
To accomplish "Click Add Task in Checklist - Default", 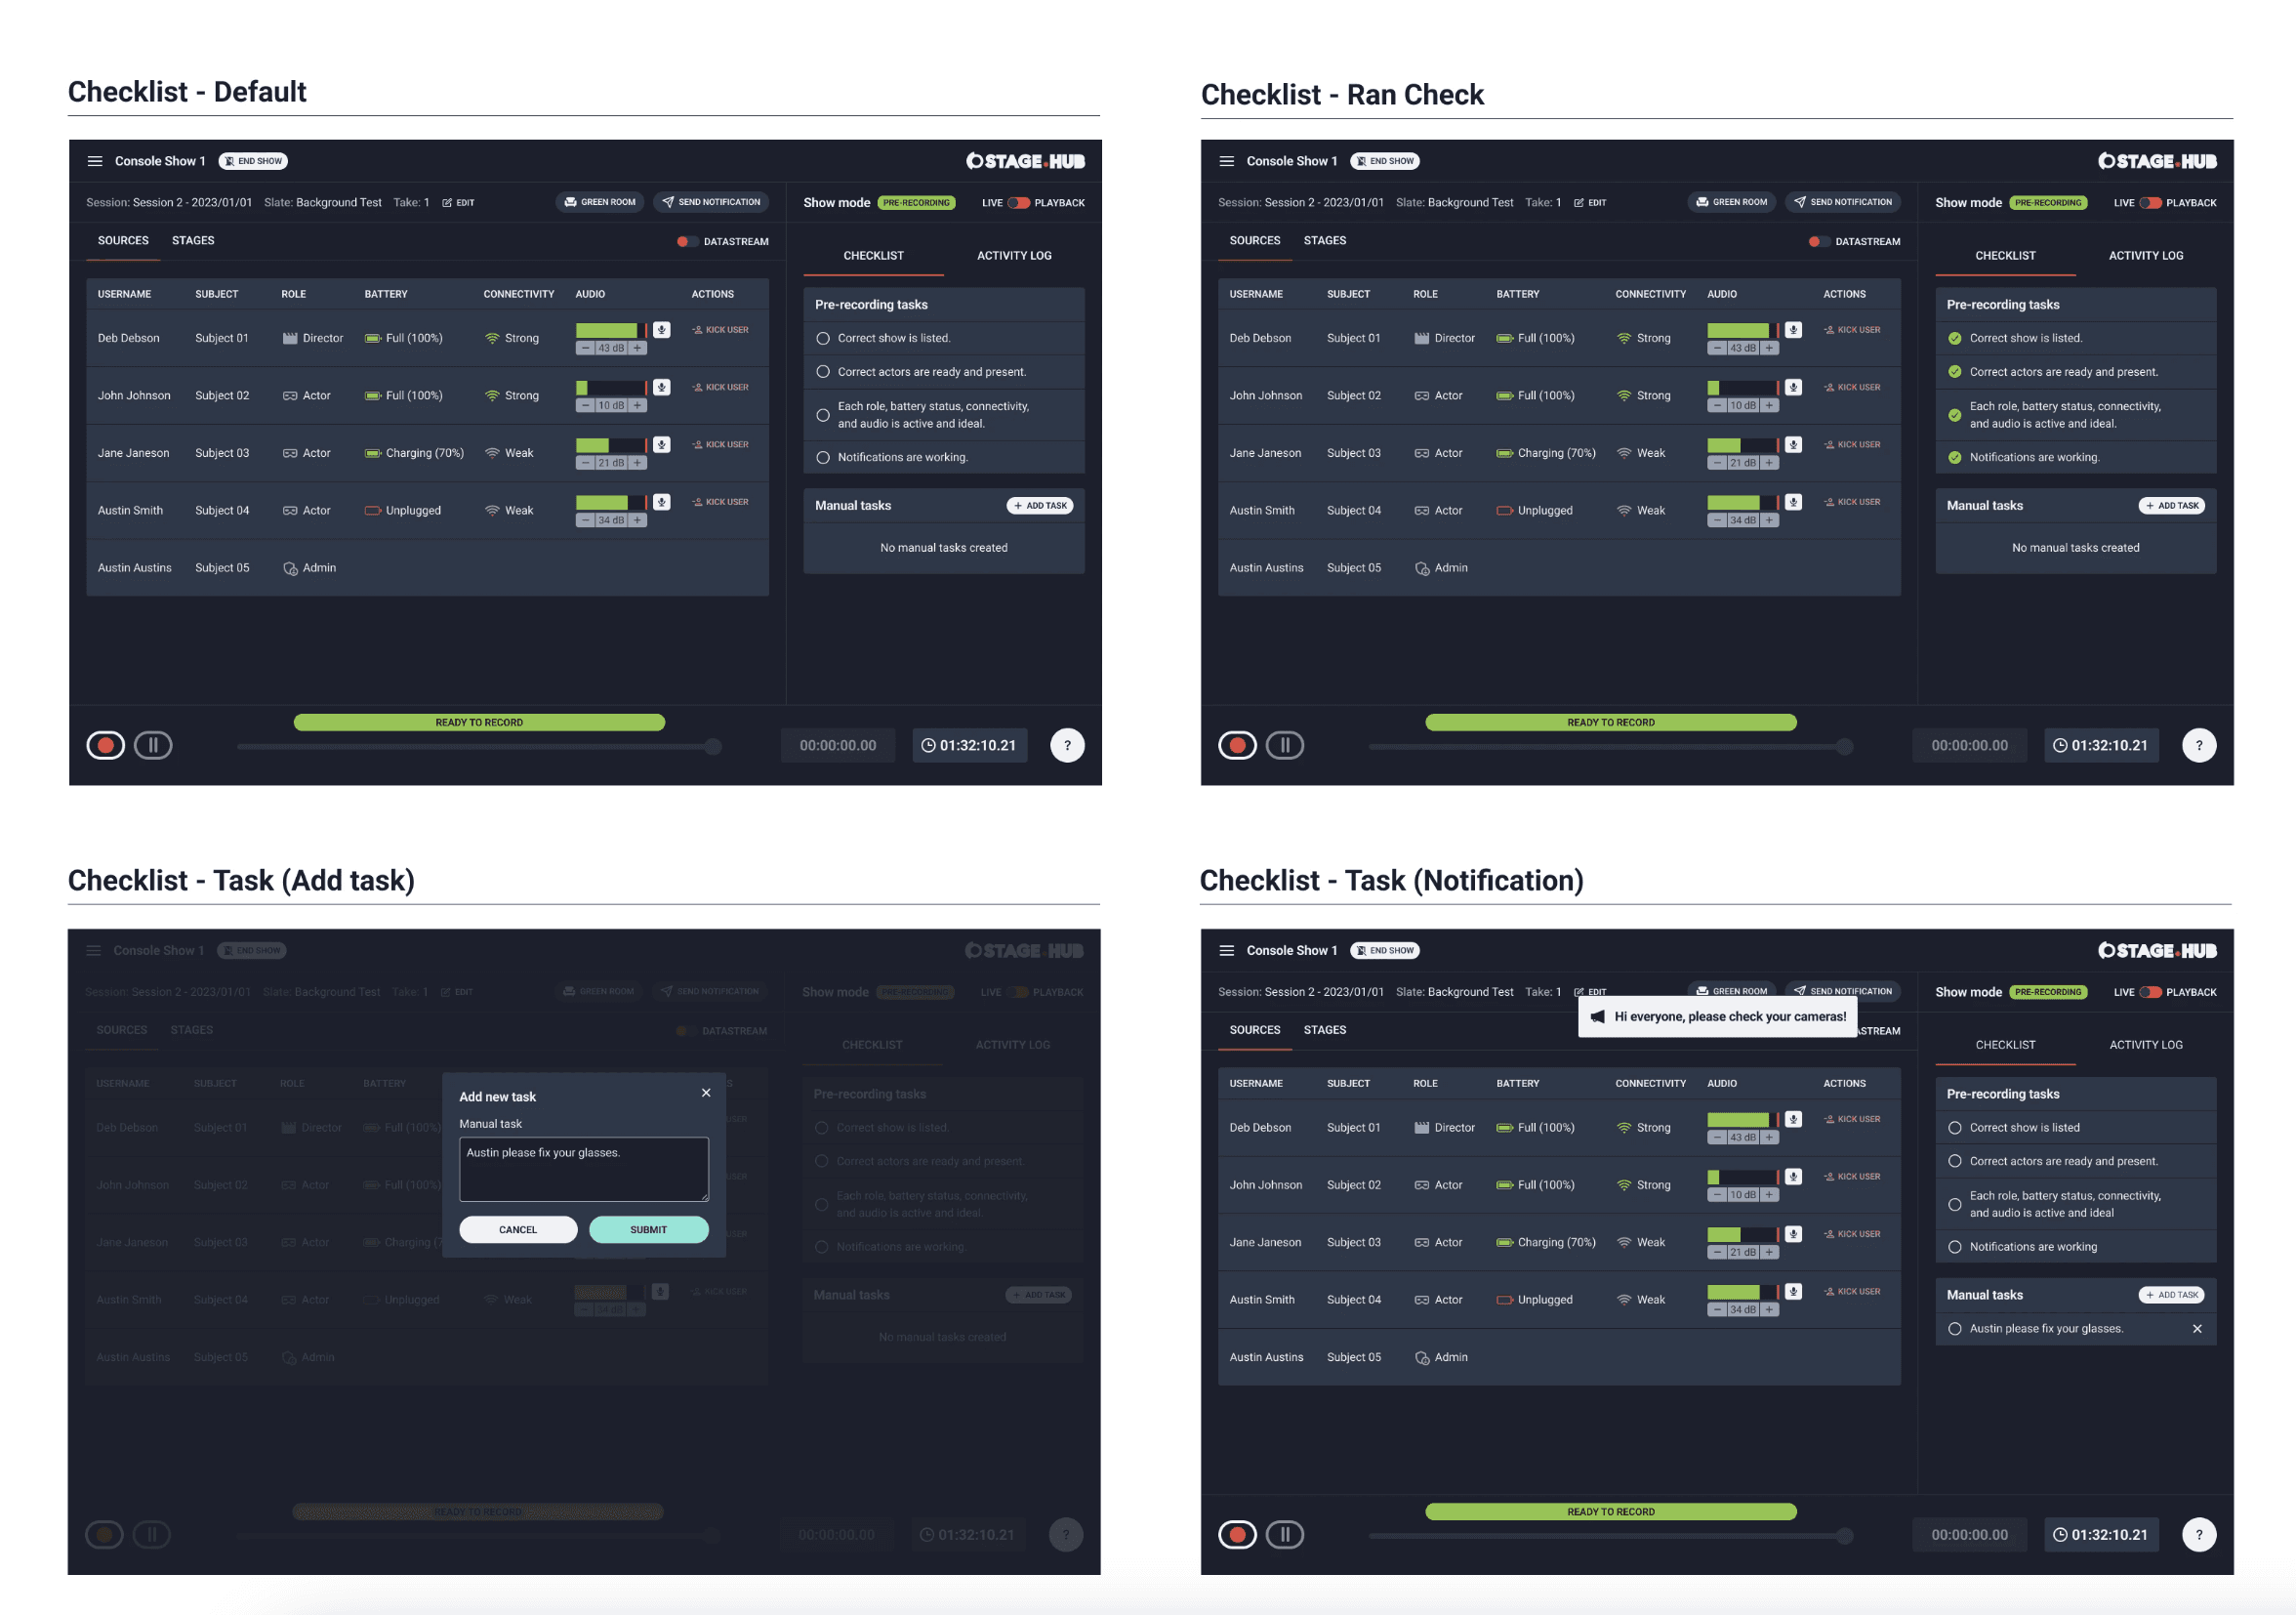I will pos(1040,506).
